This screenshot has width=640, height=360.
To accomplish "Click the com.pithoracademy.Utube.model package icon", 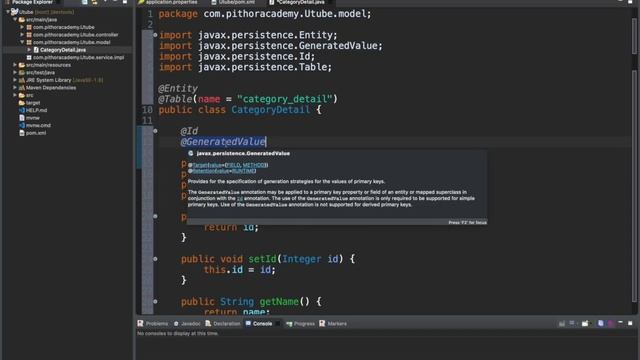I will click(x=29, y=42).
